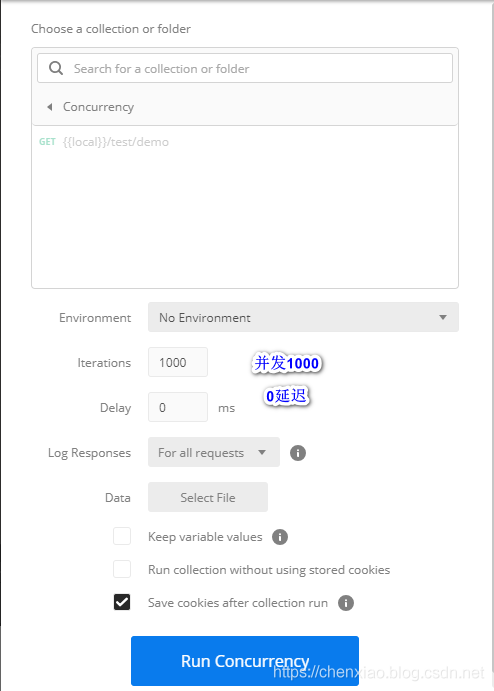This screenshot has height=691, width=494.
Task: Click info icon beside Keep variable values
Action: 280,537
